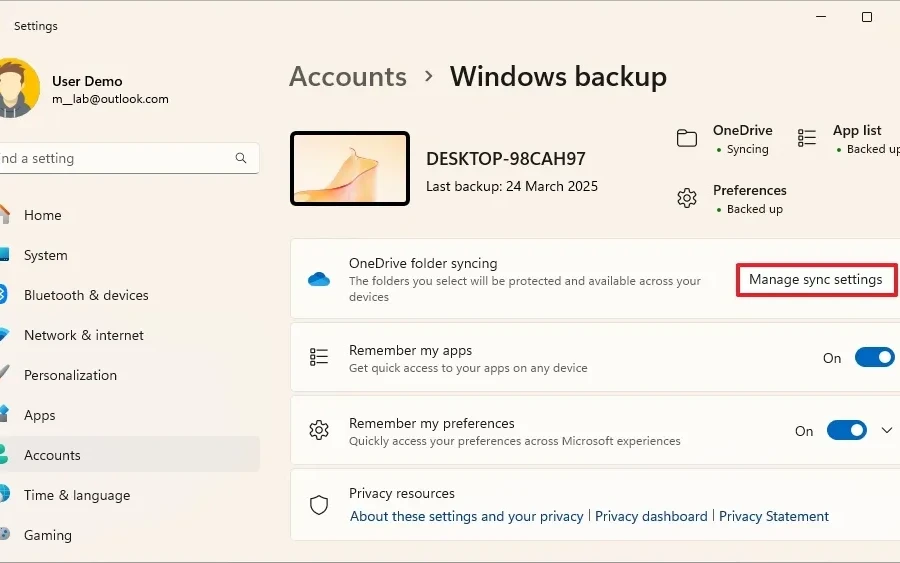The height and width of the screenshot is (563, 900).
Task: Minimize the Settings window
Action: pyautogui.click(x=821, y=17)
